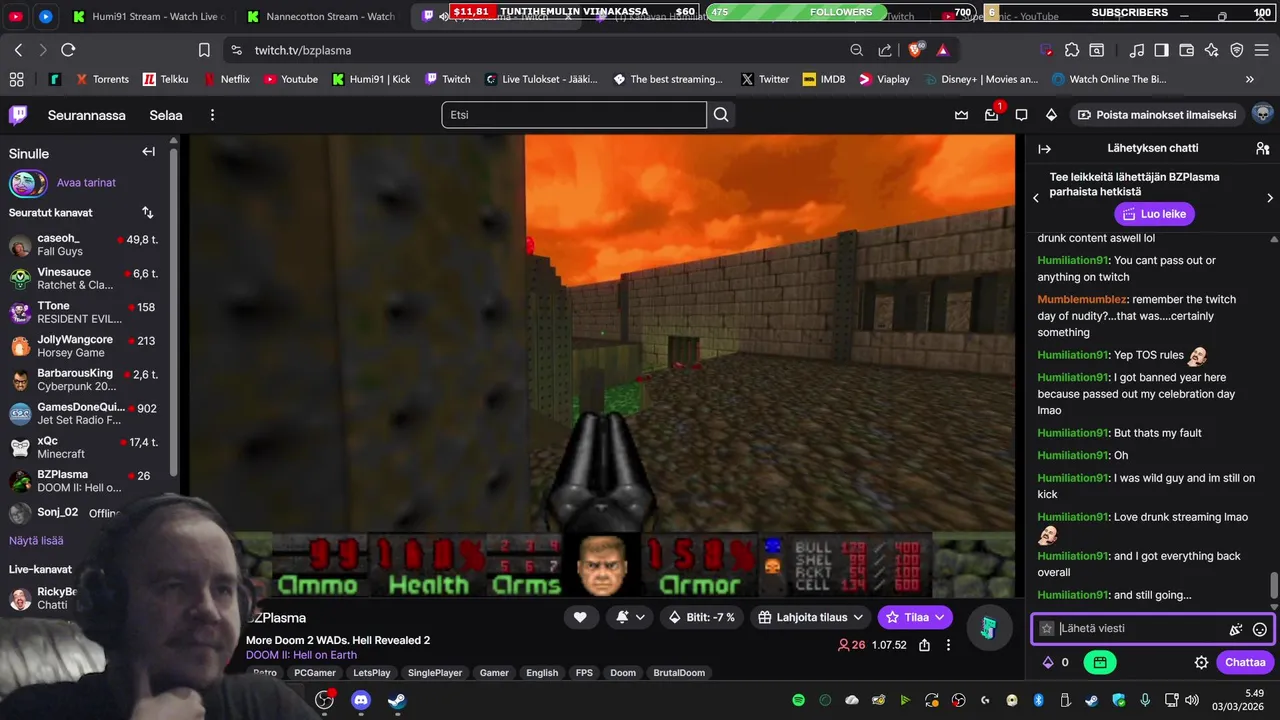Open Selaa navigation tab

[x=166, y=115]
